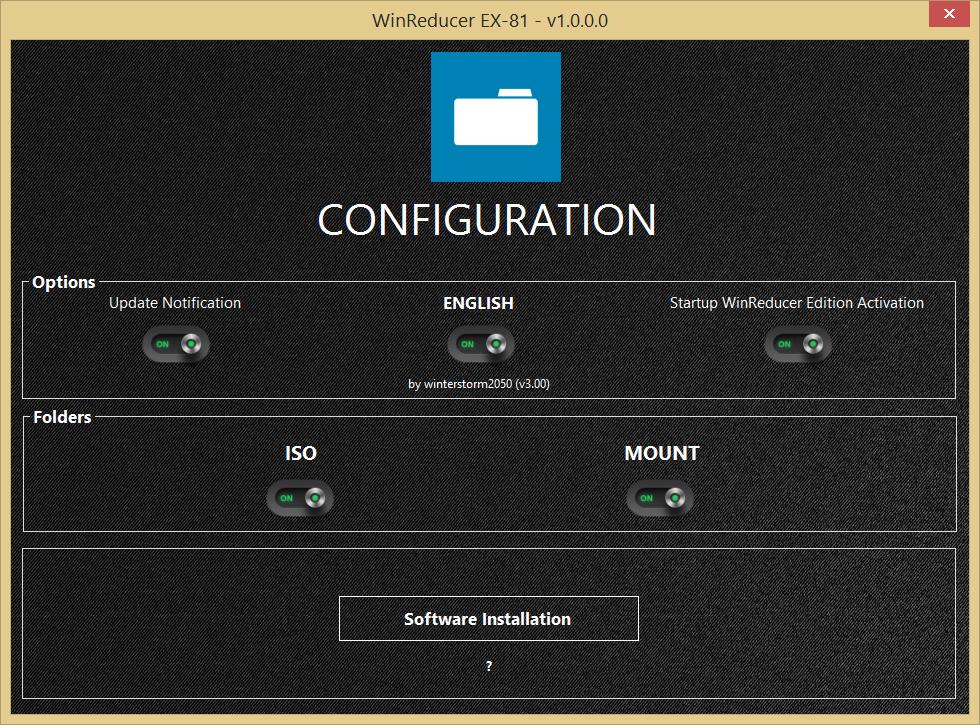Click the question mark help link
This screenshot has width=980, height=725.
(x=489, y=666)
